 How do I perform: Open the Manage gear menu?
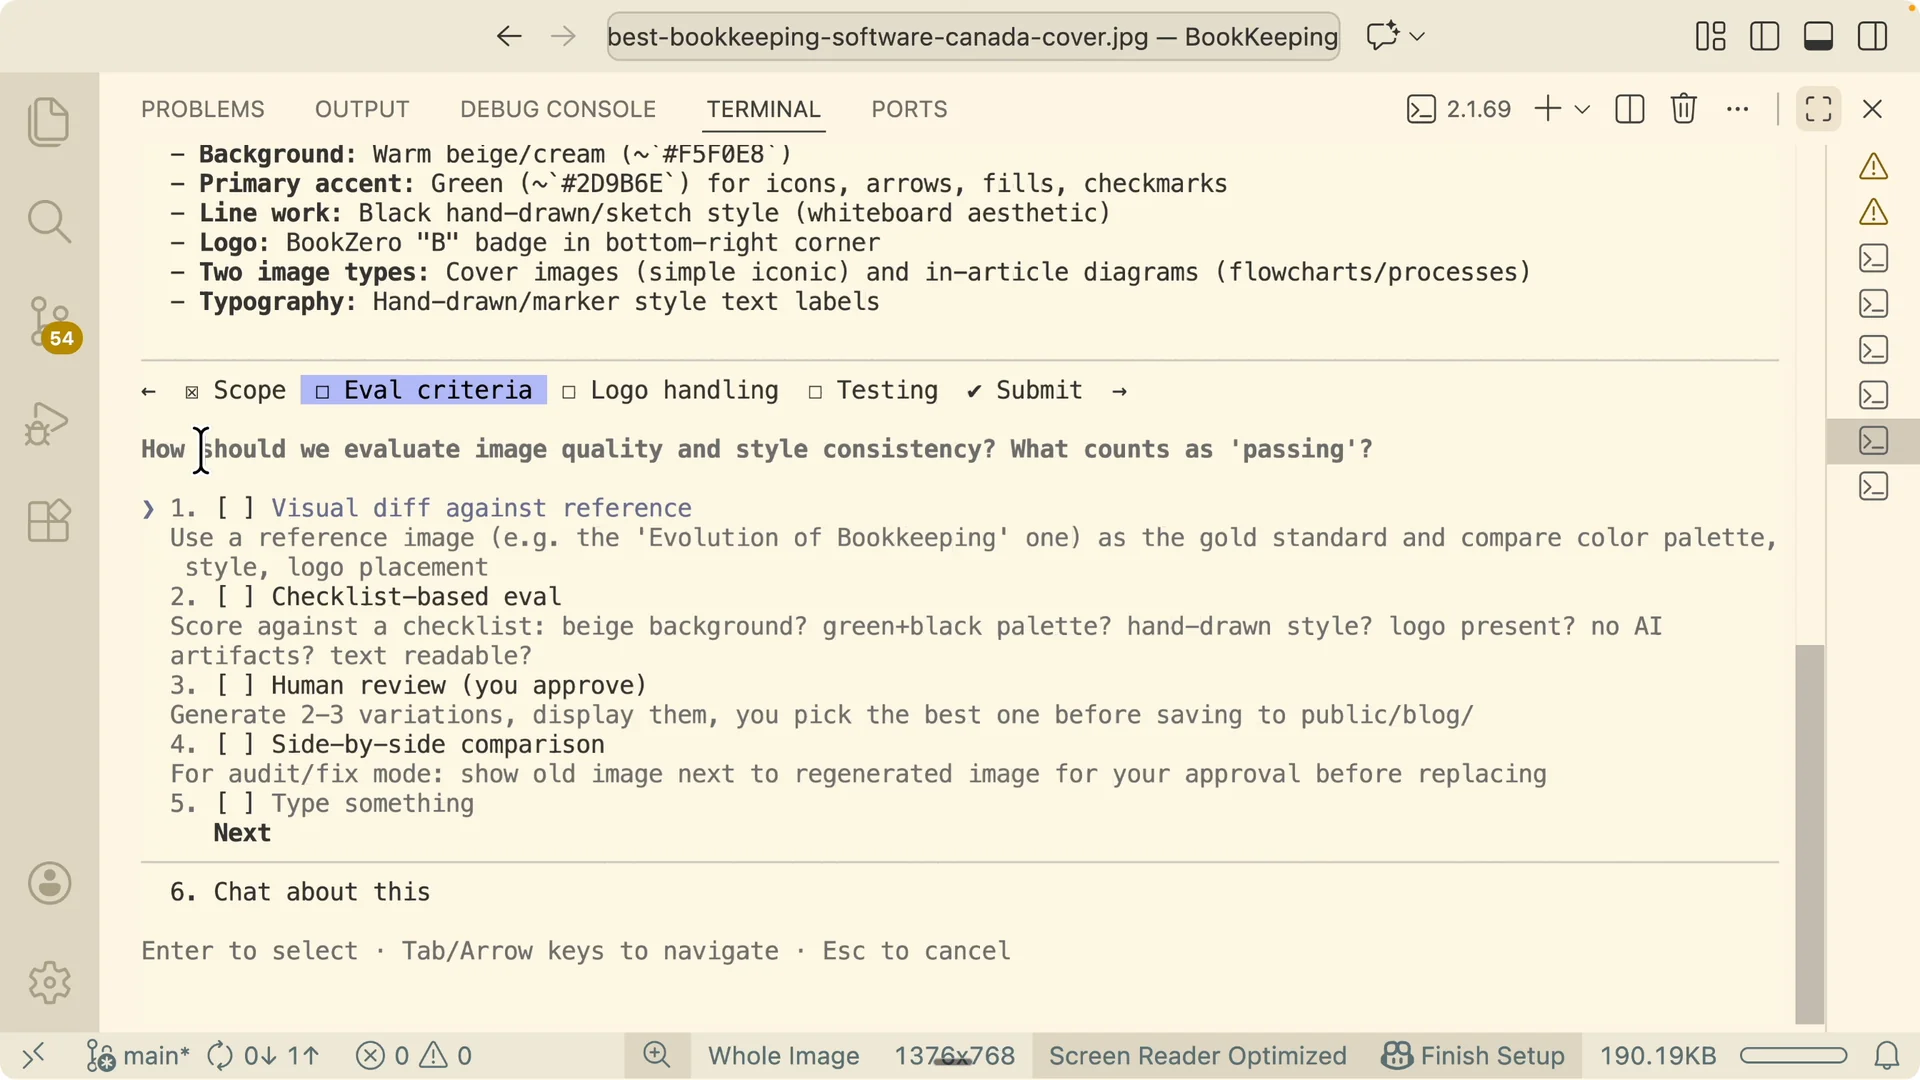click(x=49, y=983)
